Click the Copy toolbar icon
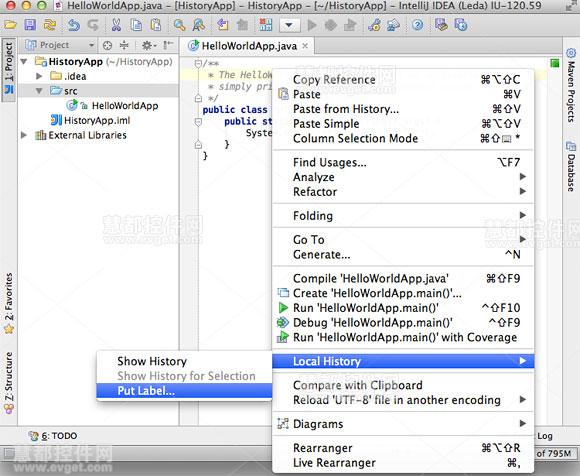This screenshot has width=580, height=476. coord(136,25)
